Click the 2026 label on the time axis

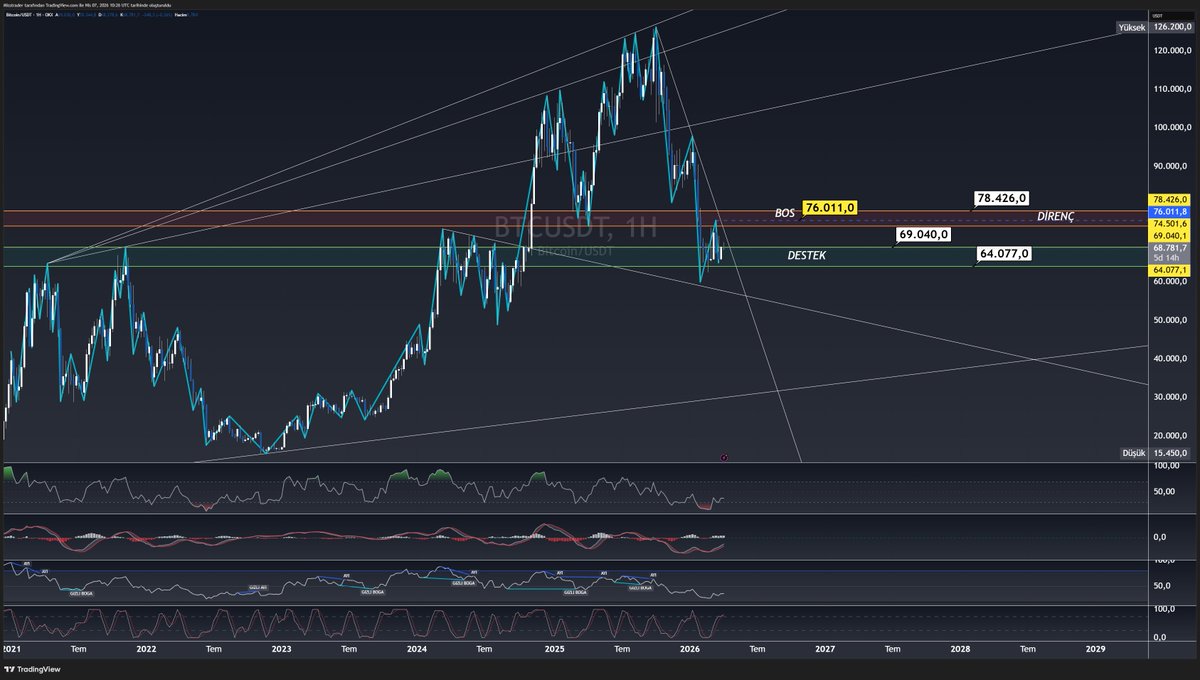click(x=689, y=649)
